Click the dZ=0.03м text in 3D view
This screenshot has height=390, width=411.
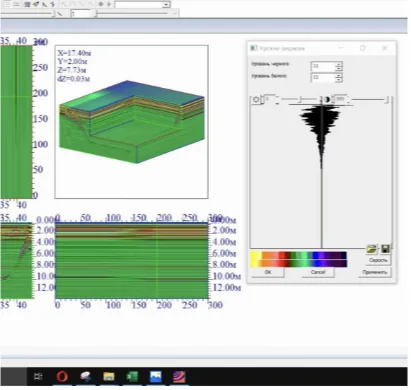[x=73, y=79]
